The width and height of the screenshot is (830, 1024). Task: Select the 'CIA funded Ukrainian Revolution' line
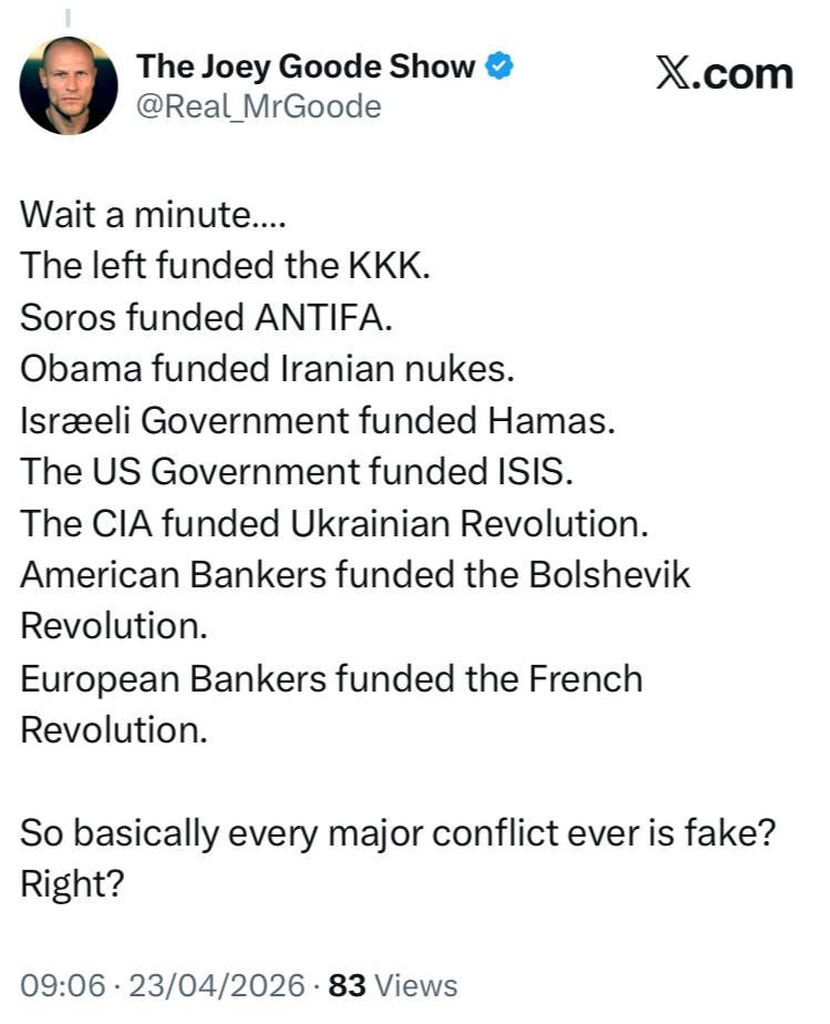tap(334, 523)
